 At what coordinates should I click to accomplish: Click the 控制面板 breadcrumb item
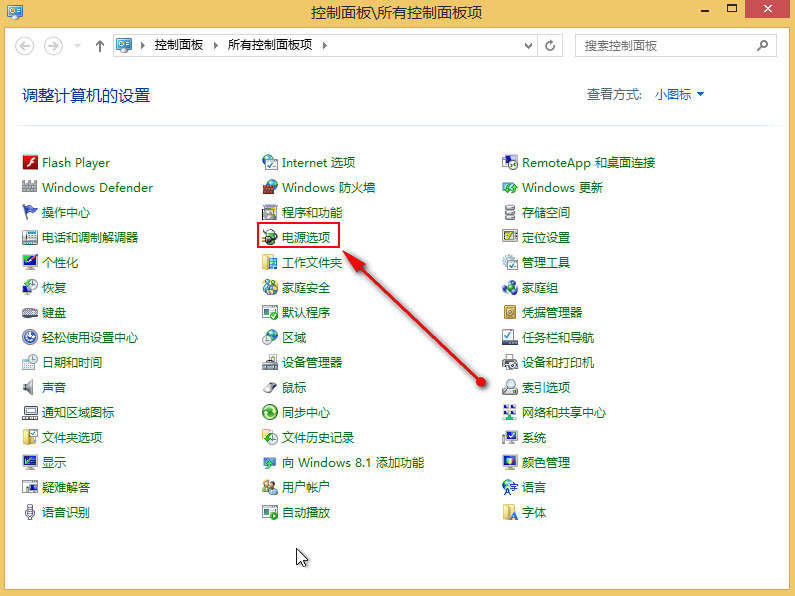(179, 45)
